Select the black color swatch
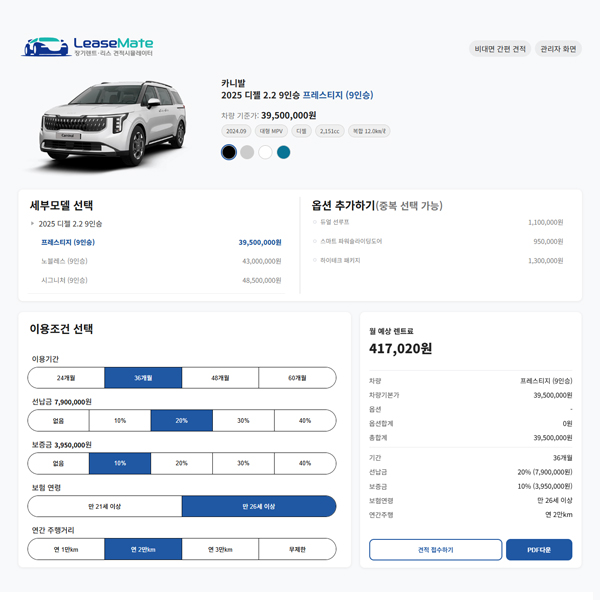The height and width of the screenshot is (600, 600). point(229,152)
